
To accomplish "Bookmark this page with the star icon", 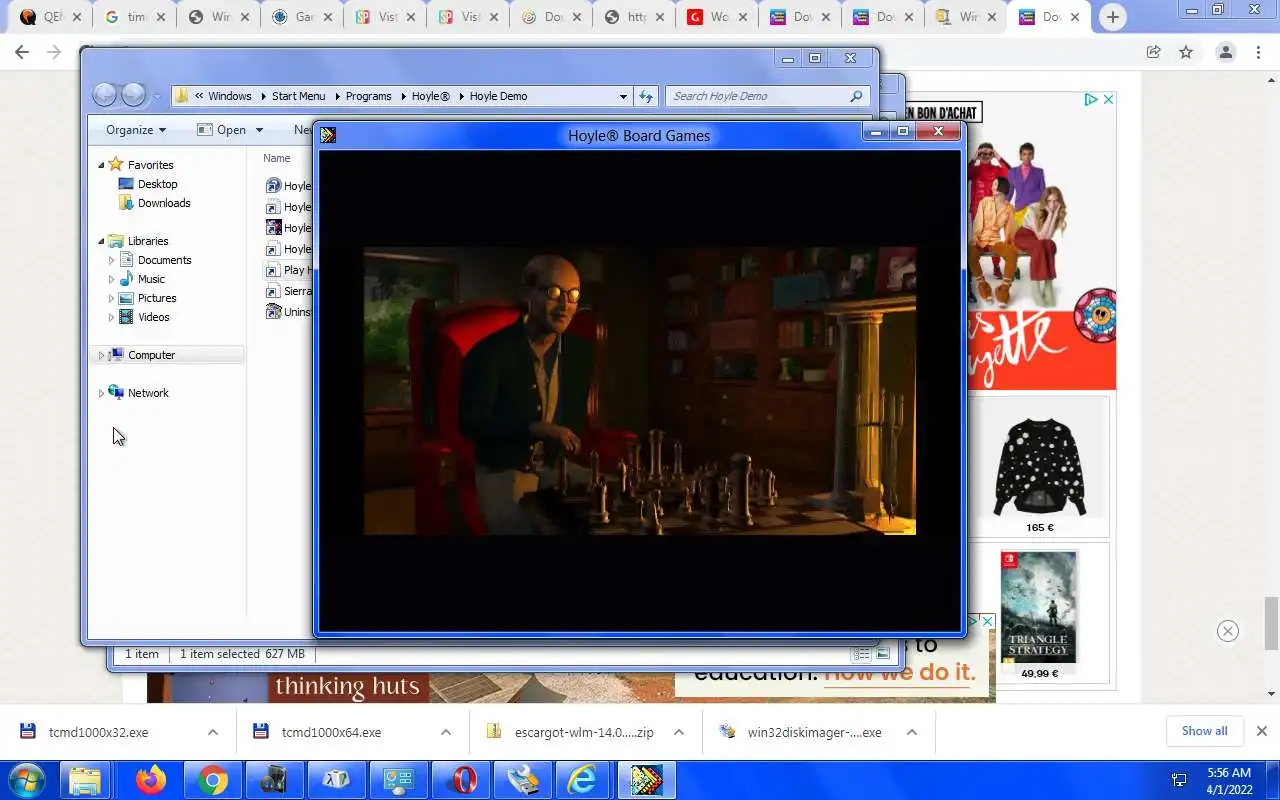I will coord(1186,52).
